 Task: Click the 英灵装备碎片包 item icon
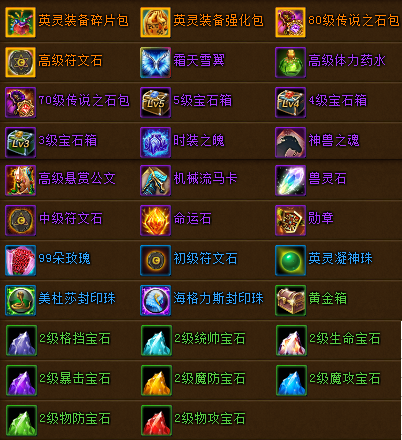coord(20,22)
